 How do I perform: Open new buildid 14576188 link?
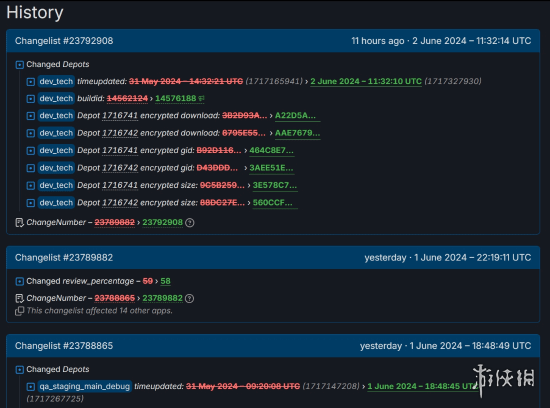point(176,99)
